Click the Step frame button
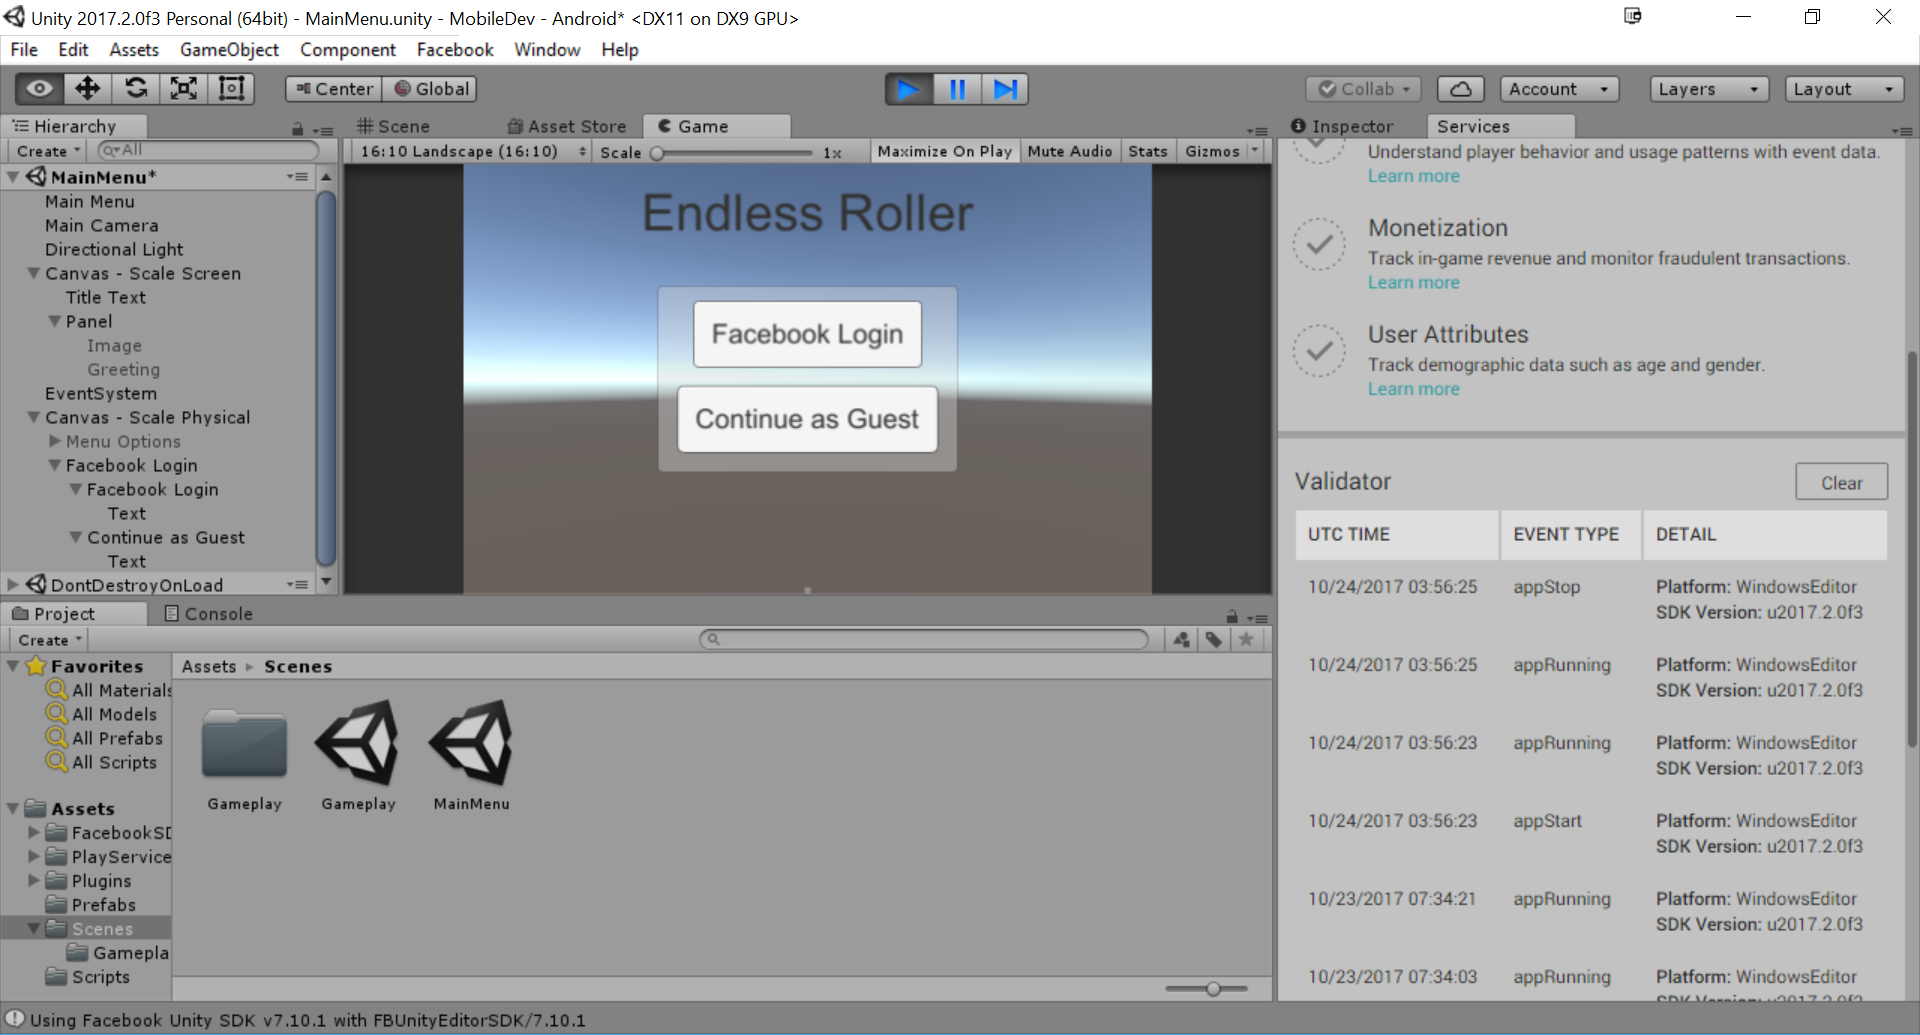The height and width of the screenshot is (1035, 1920). [1005, 89]
